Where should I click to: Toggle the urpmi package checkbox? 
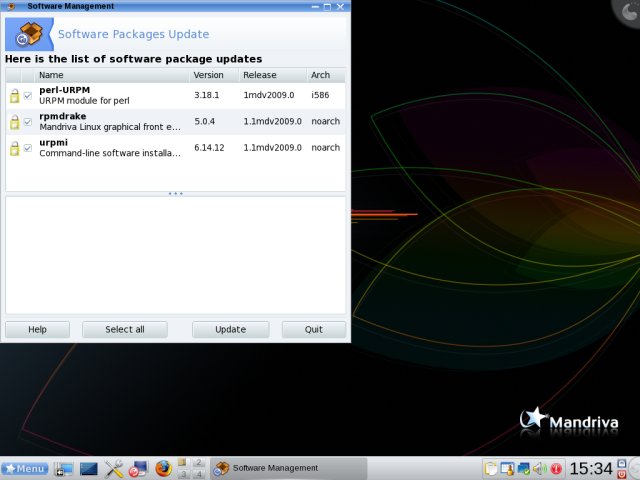tap(28, 149)
